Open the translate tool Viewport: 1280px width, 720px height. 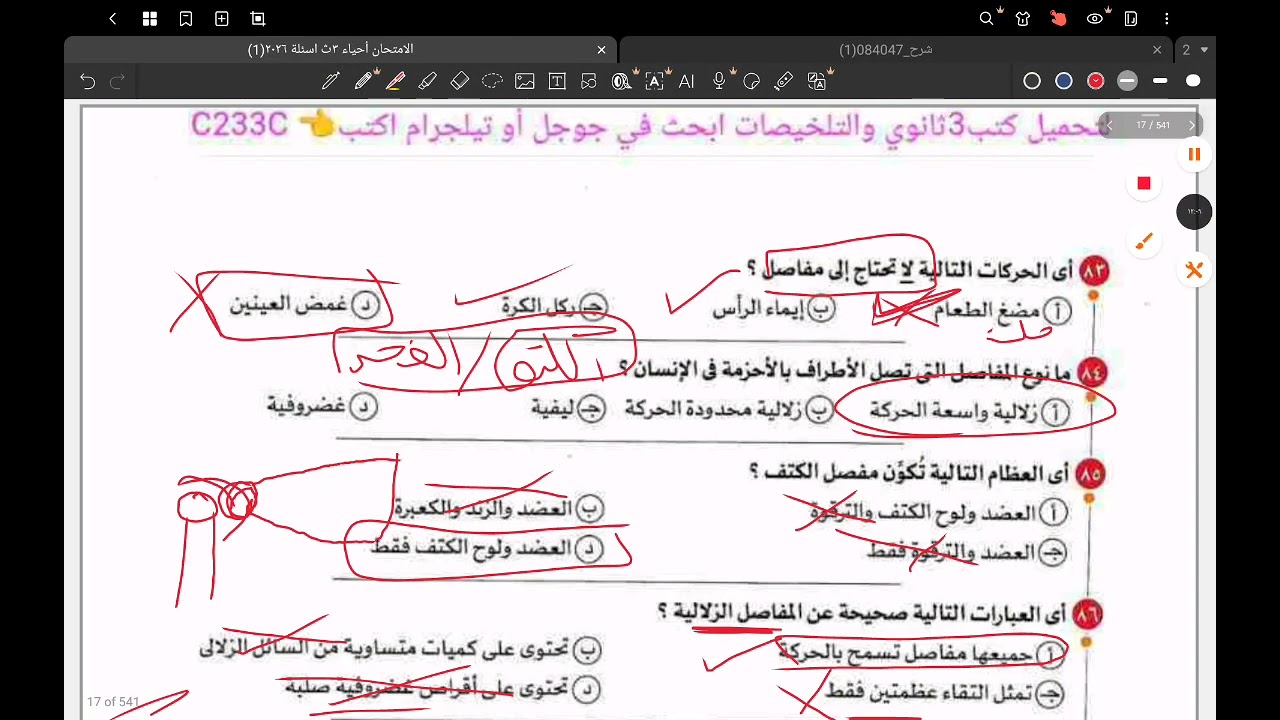[x=817, y=81]
